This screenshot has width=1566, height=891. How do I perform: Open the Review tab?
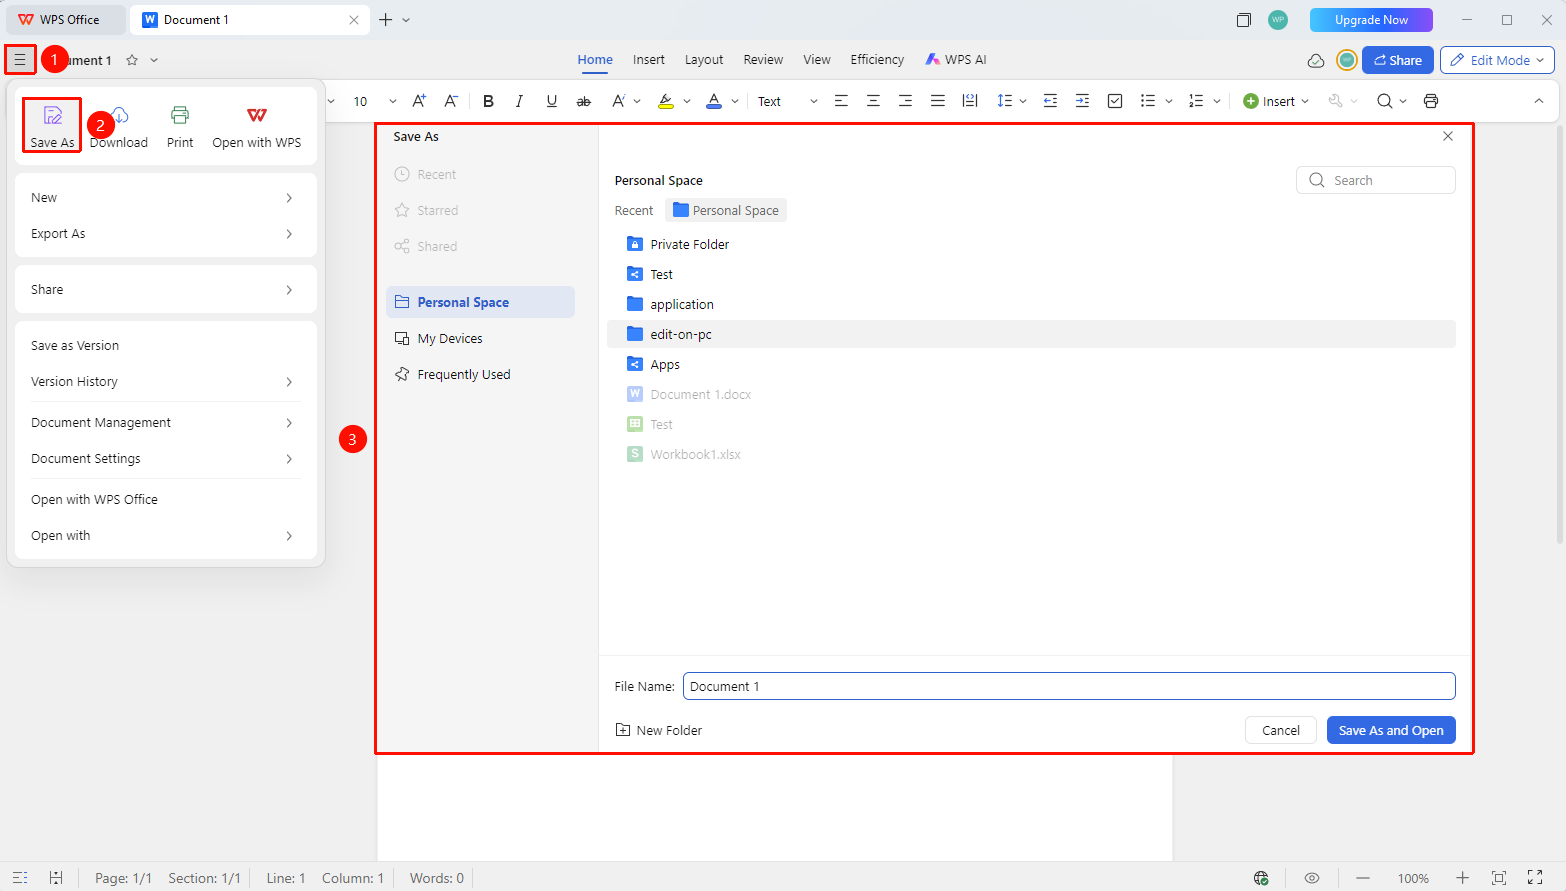pos(763,60)
